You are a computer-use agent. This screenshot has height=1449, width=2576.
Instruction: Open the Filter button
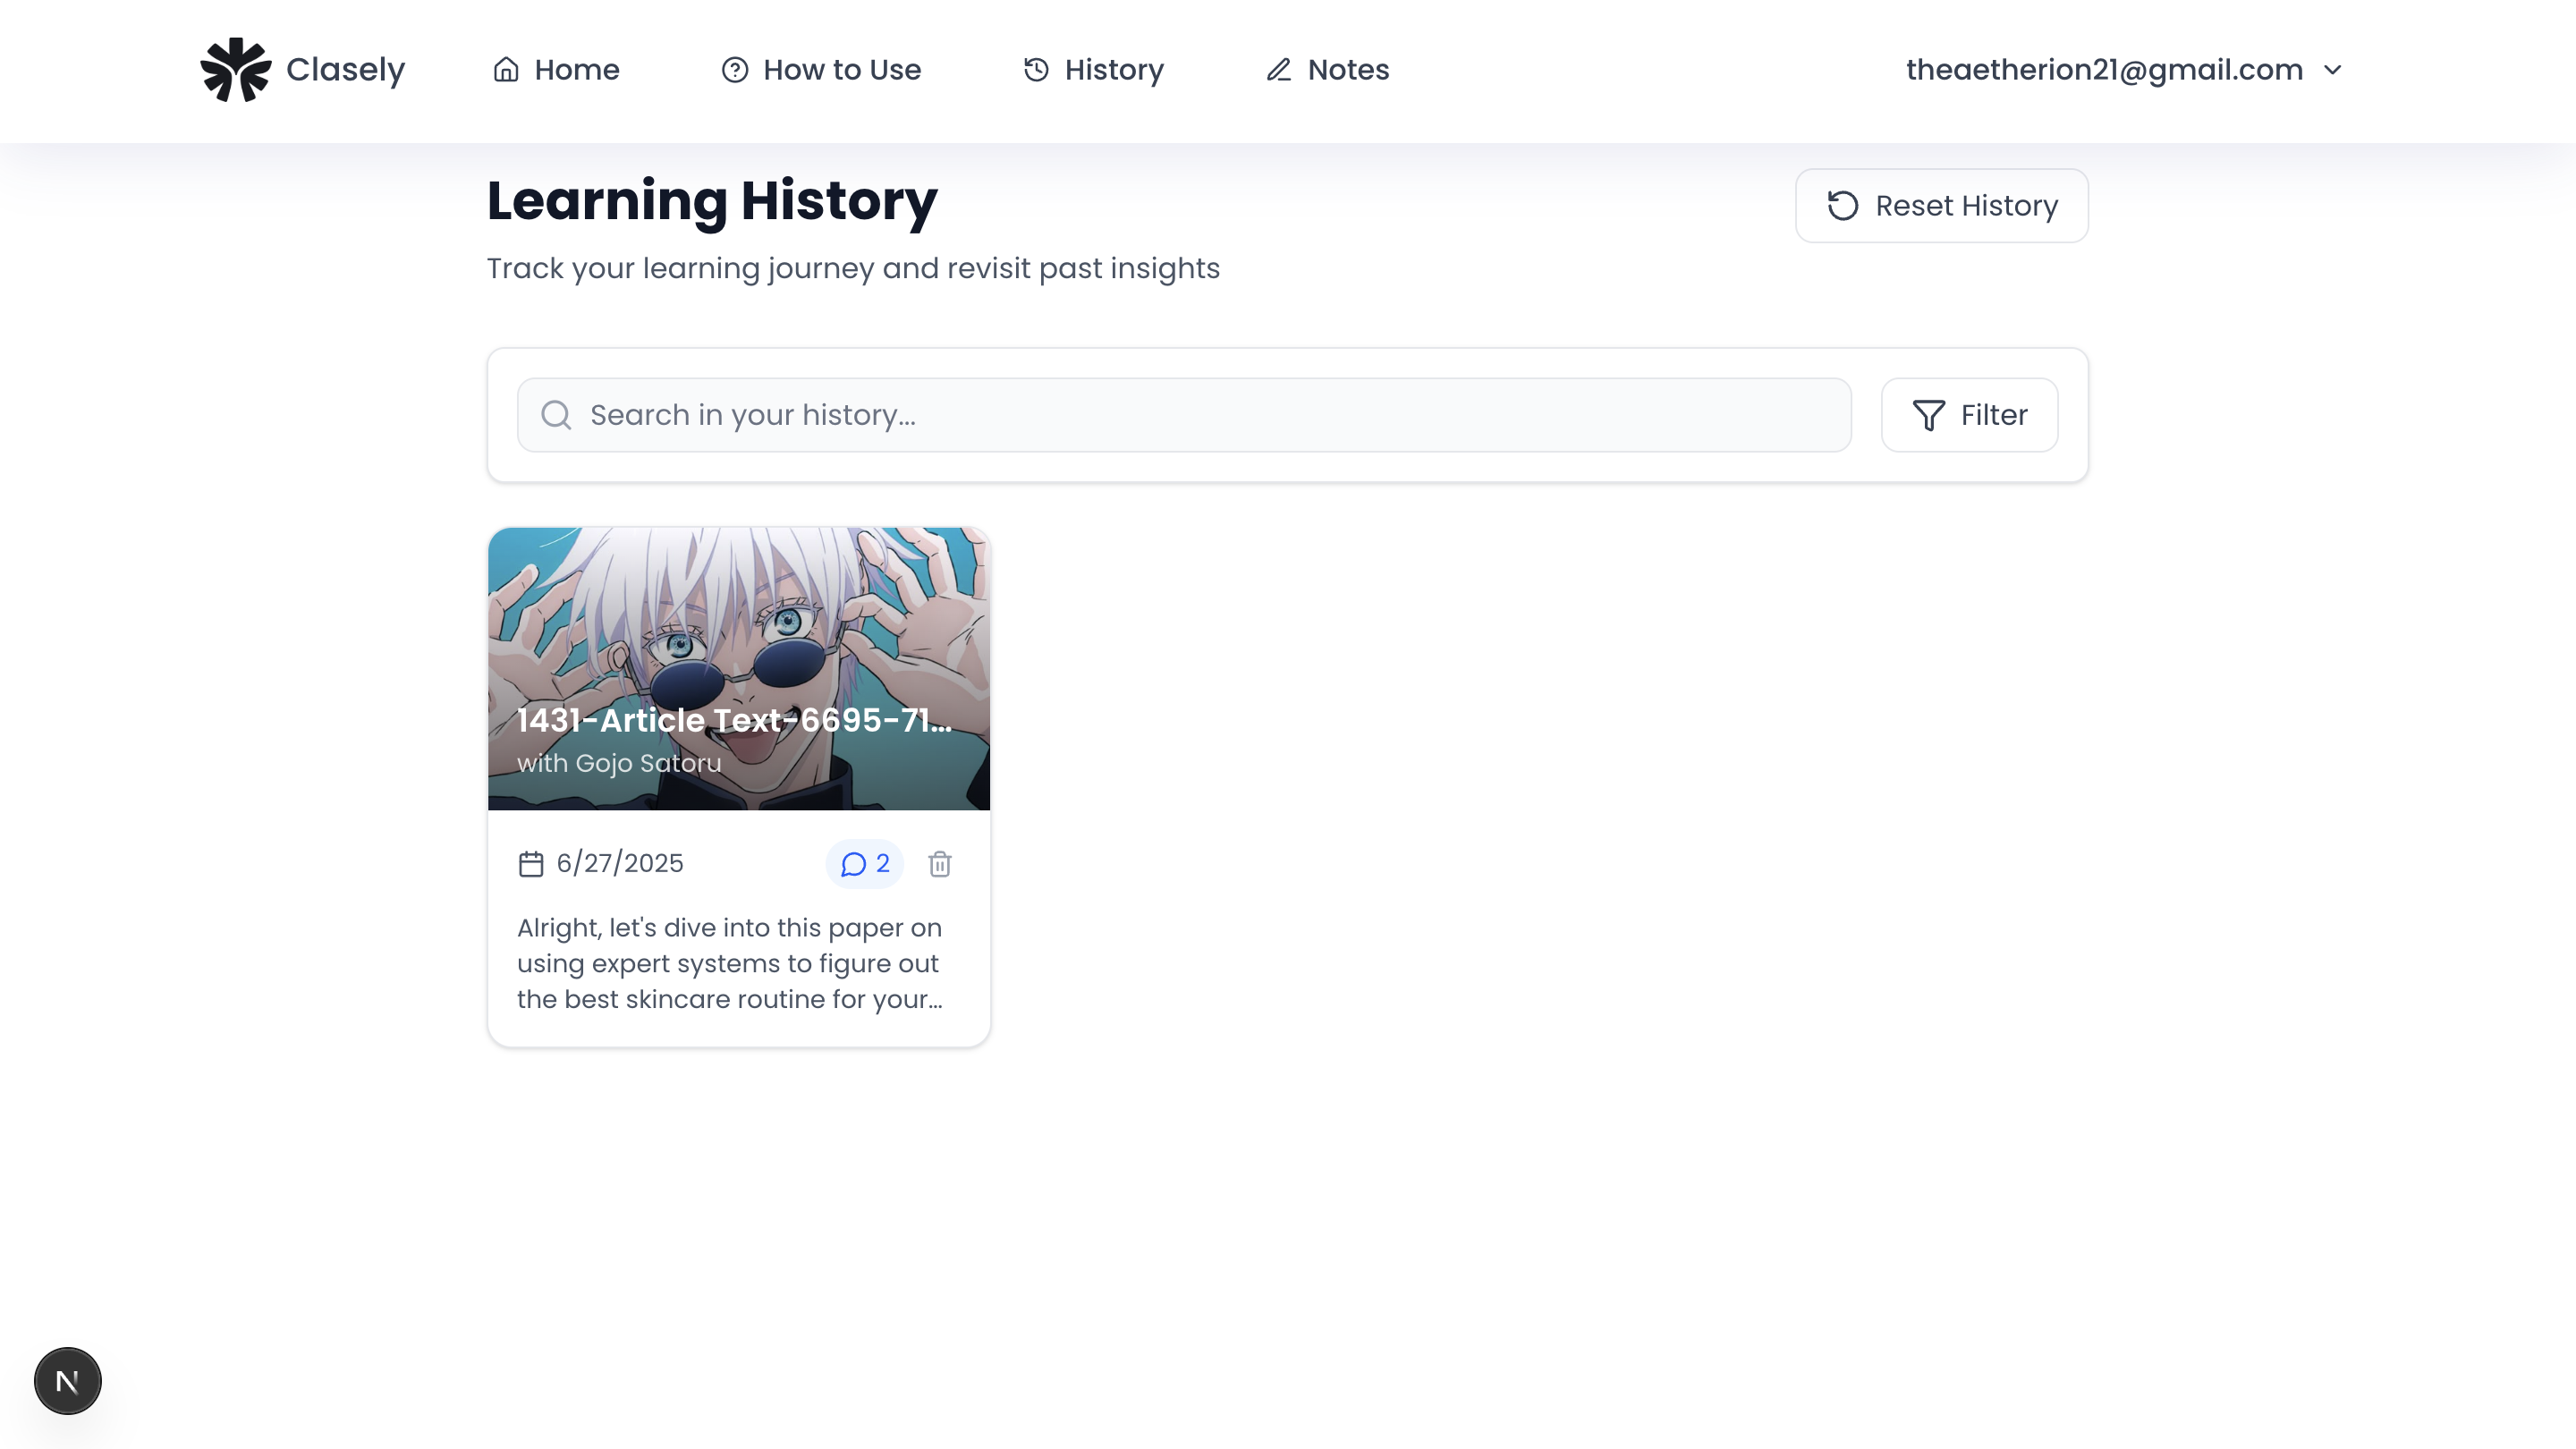(1969, 415)
